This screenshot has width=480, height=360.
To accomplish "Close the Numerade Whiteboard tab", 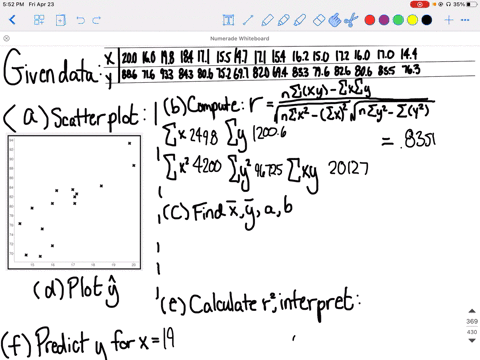I will pyautogui.click(x=6, y=38).
